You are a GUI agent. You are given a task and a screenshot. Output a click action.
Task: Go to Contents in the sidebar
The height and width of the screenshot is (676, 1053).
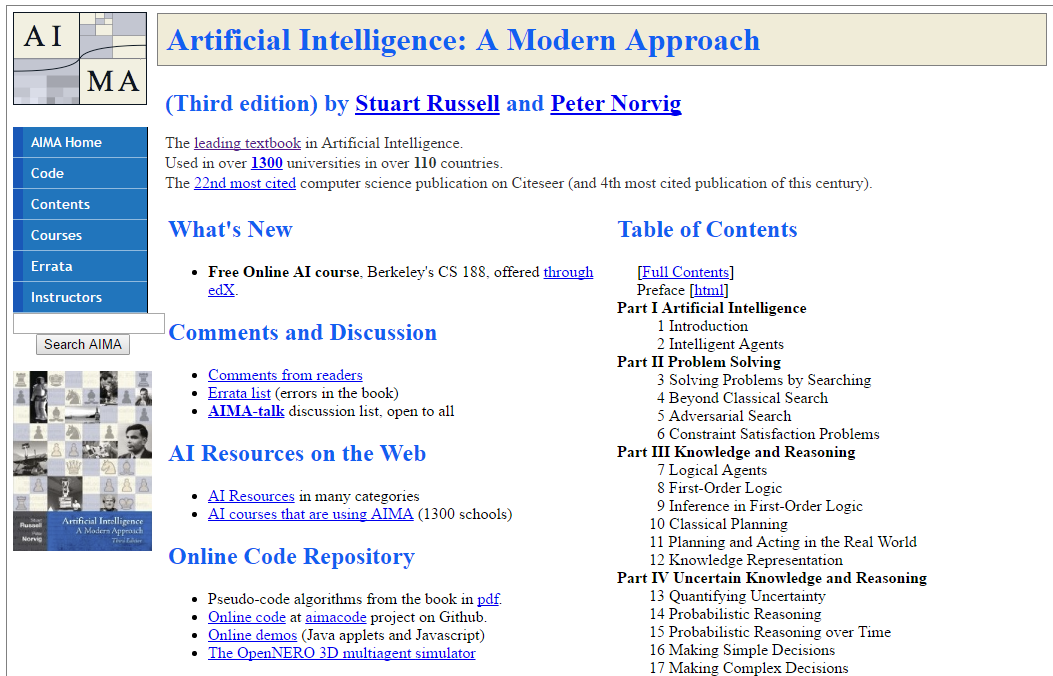click(x=81, y=204)
